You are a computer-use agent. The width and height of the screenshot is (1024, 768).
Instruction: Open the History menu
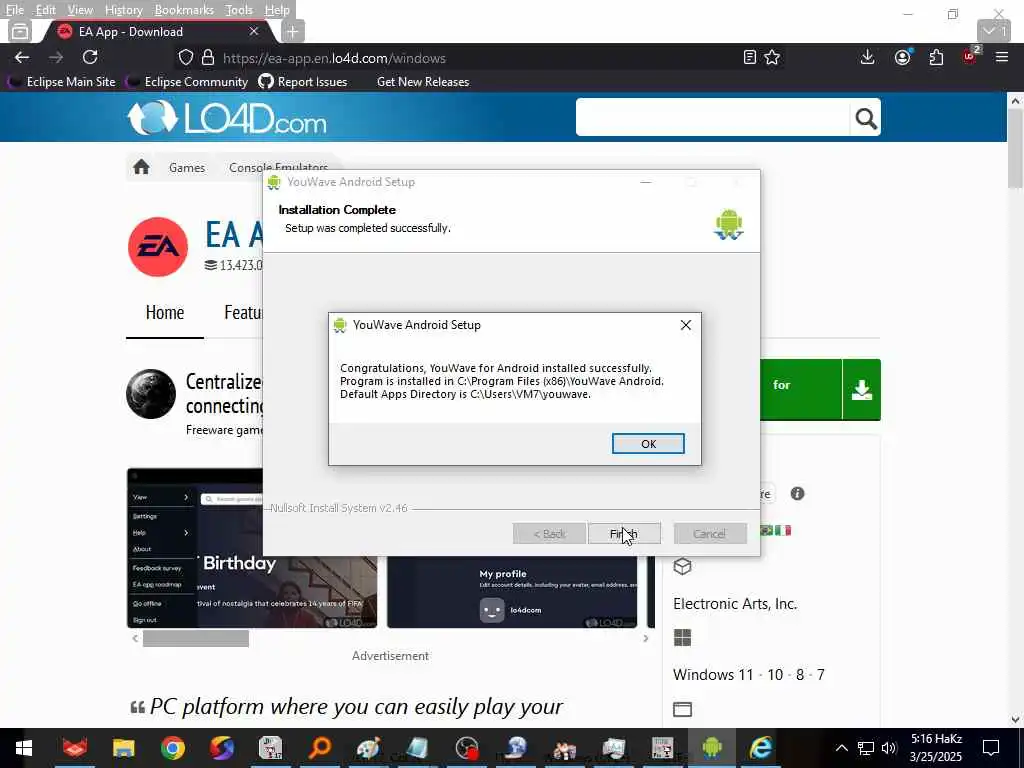(123, 10)
